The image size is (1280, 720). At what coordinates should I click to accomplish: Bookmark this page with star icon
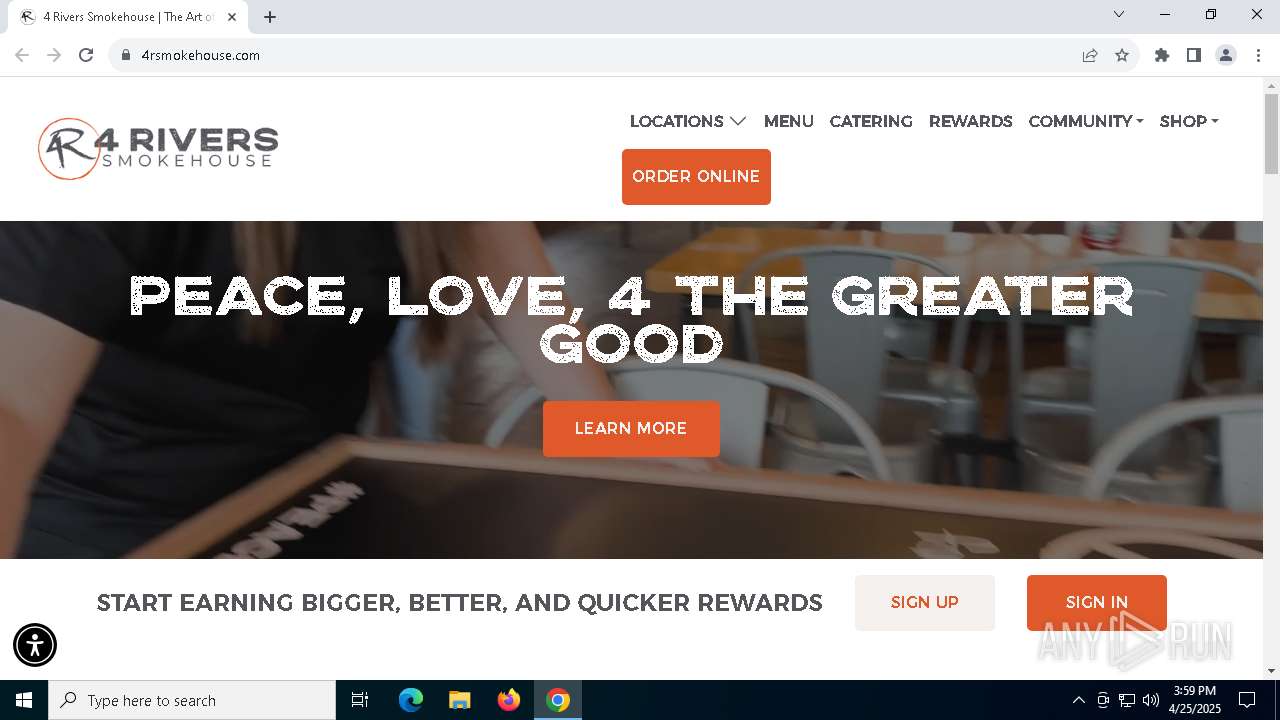pyautogui.click(x=1122, y=55)
